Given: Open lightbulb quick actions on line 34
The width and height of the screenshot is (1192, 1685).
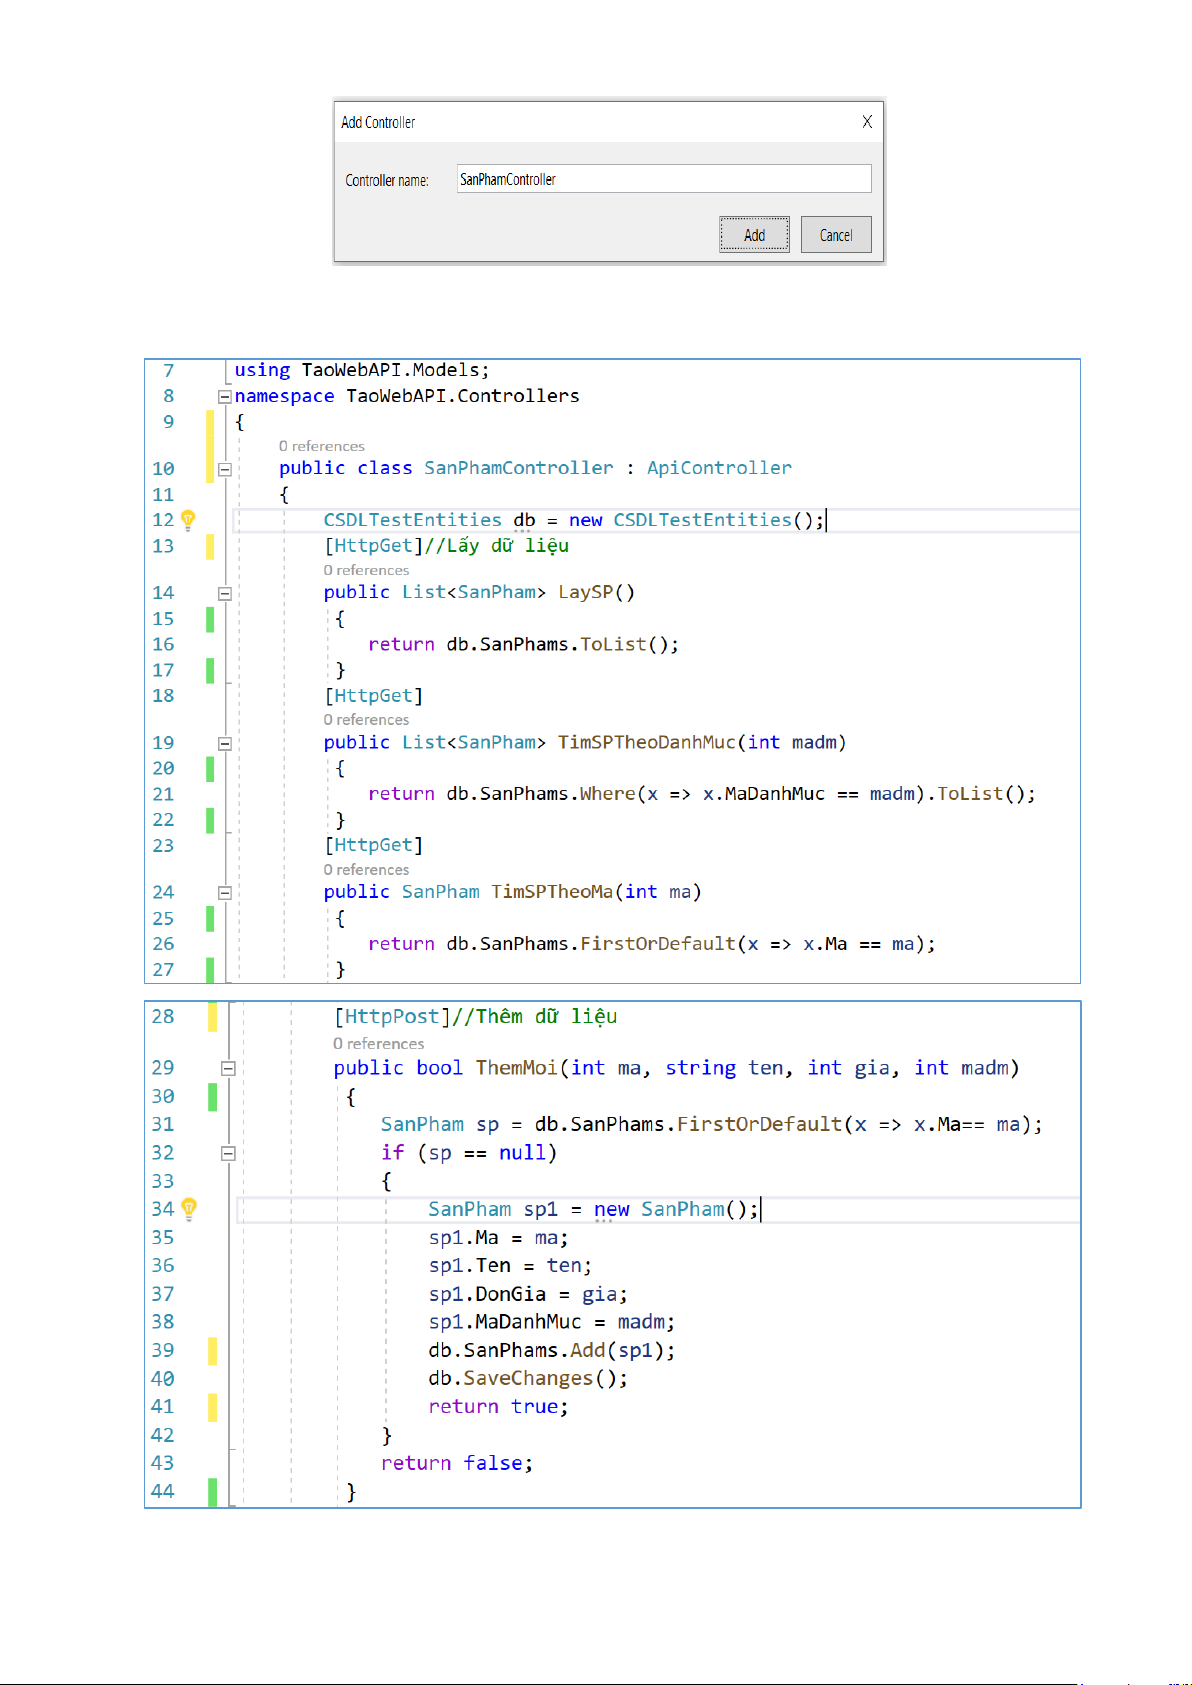Looking at the screenshot, I should (189, 1208).
